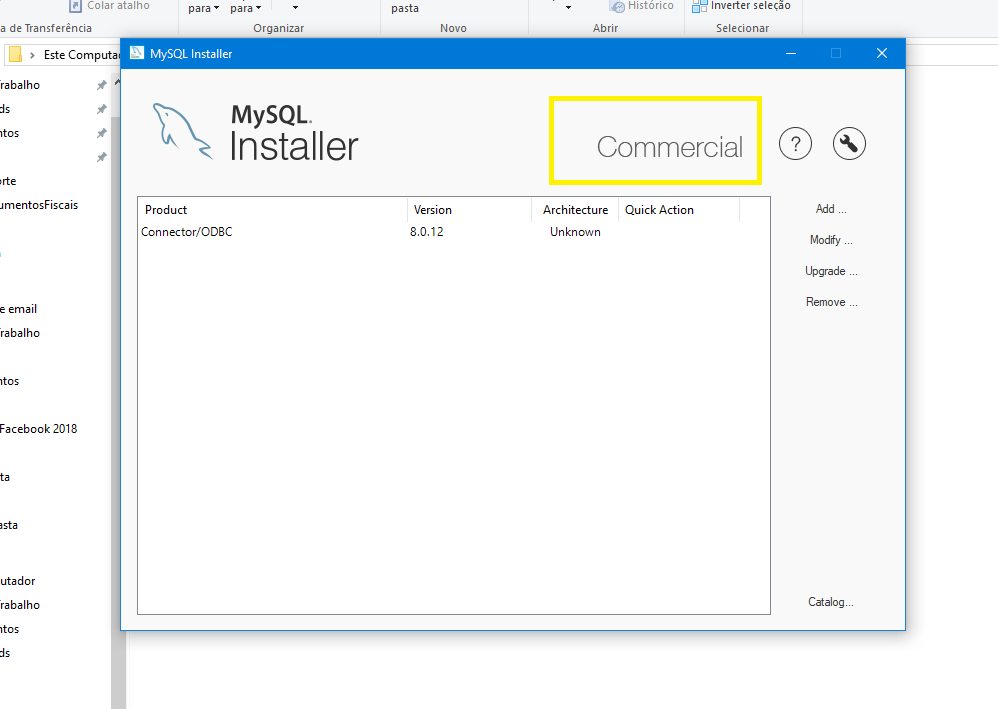Click Upgrade ... in MySQL Installer

point(831,271)
